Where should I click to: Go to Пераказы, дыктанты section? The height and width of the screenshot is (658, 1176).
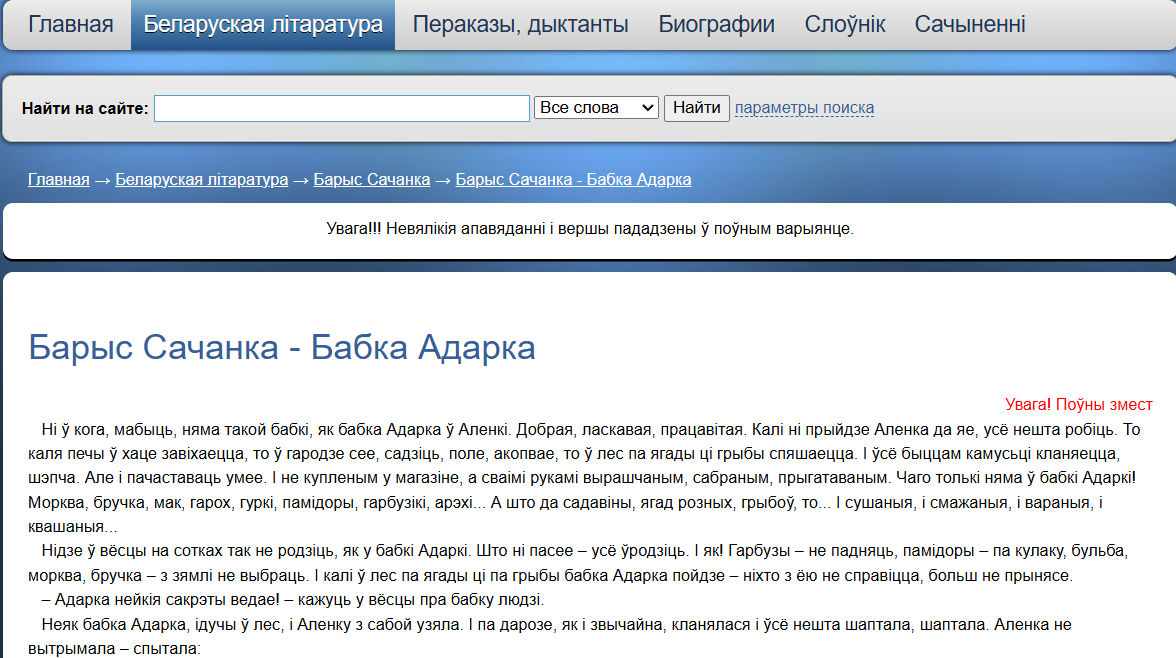pyautogui.click(x=520, y=25)
